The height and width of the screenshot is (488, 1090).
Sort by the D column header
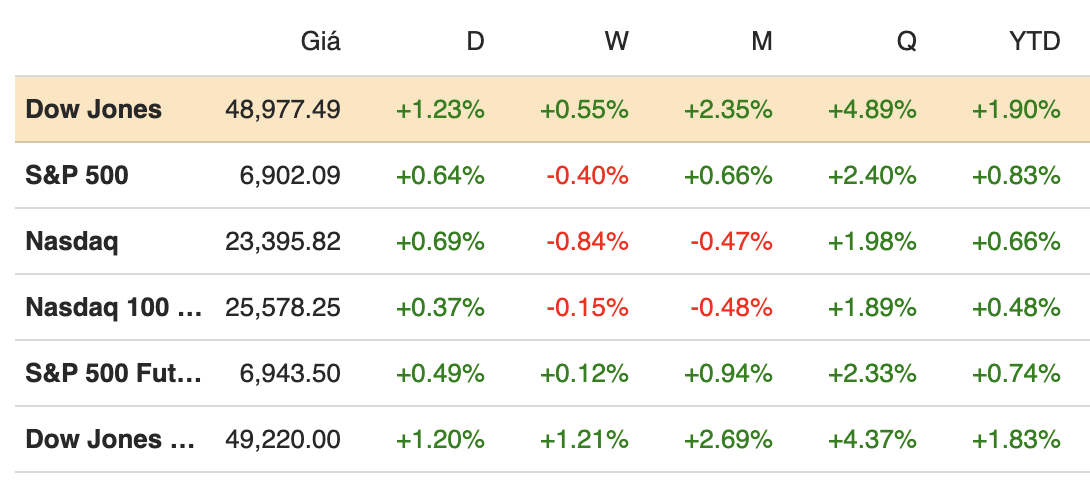[475, 43]
